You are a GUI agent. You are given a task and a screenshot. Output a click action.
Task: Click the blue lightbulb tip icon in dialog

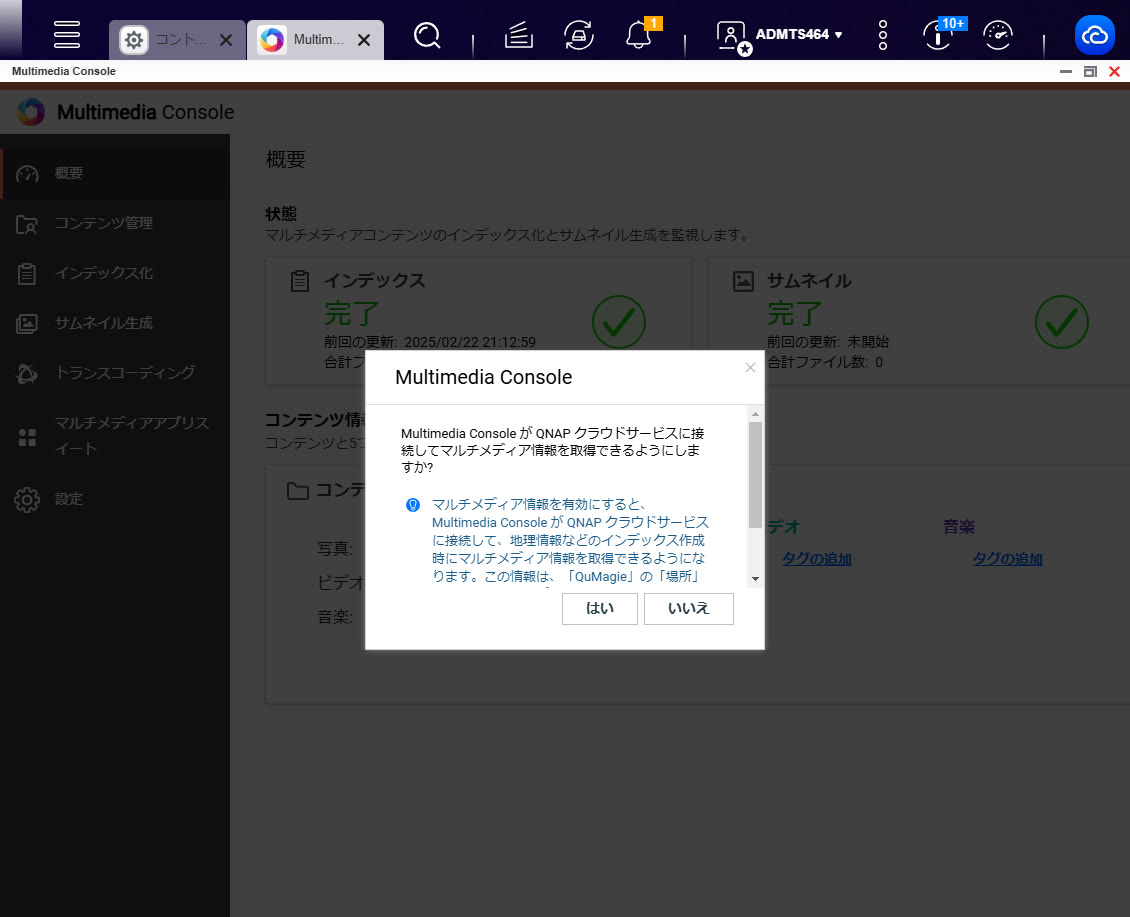(x=413, y=505)
